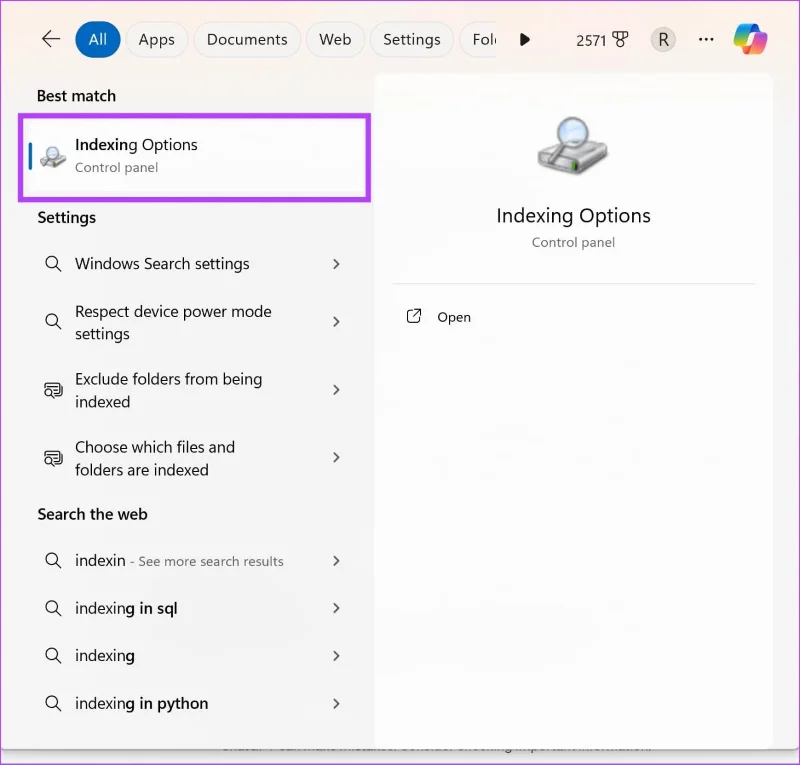The height and width of the screenshot is (765, 800).
Task: Click the icon beside Exclude folders from being indexed
Action: [53, 390]
